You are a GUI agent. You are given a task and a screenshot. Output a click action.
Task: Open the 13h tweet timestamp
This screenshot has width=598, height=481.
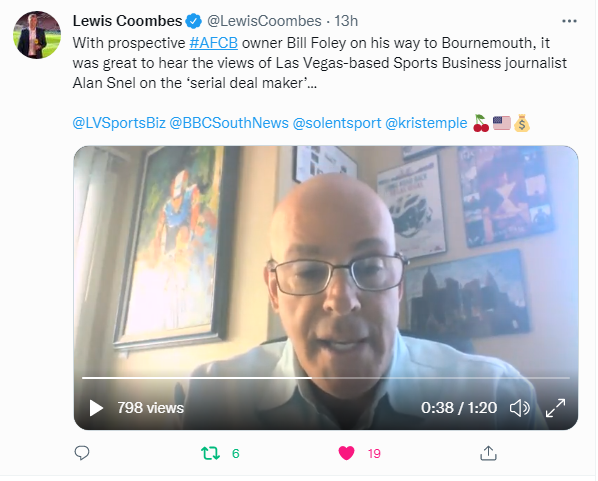tap(346, 21)
